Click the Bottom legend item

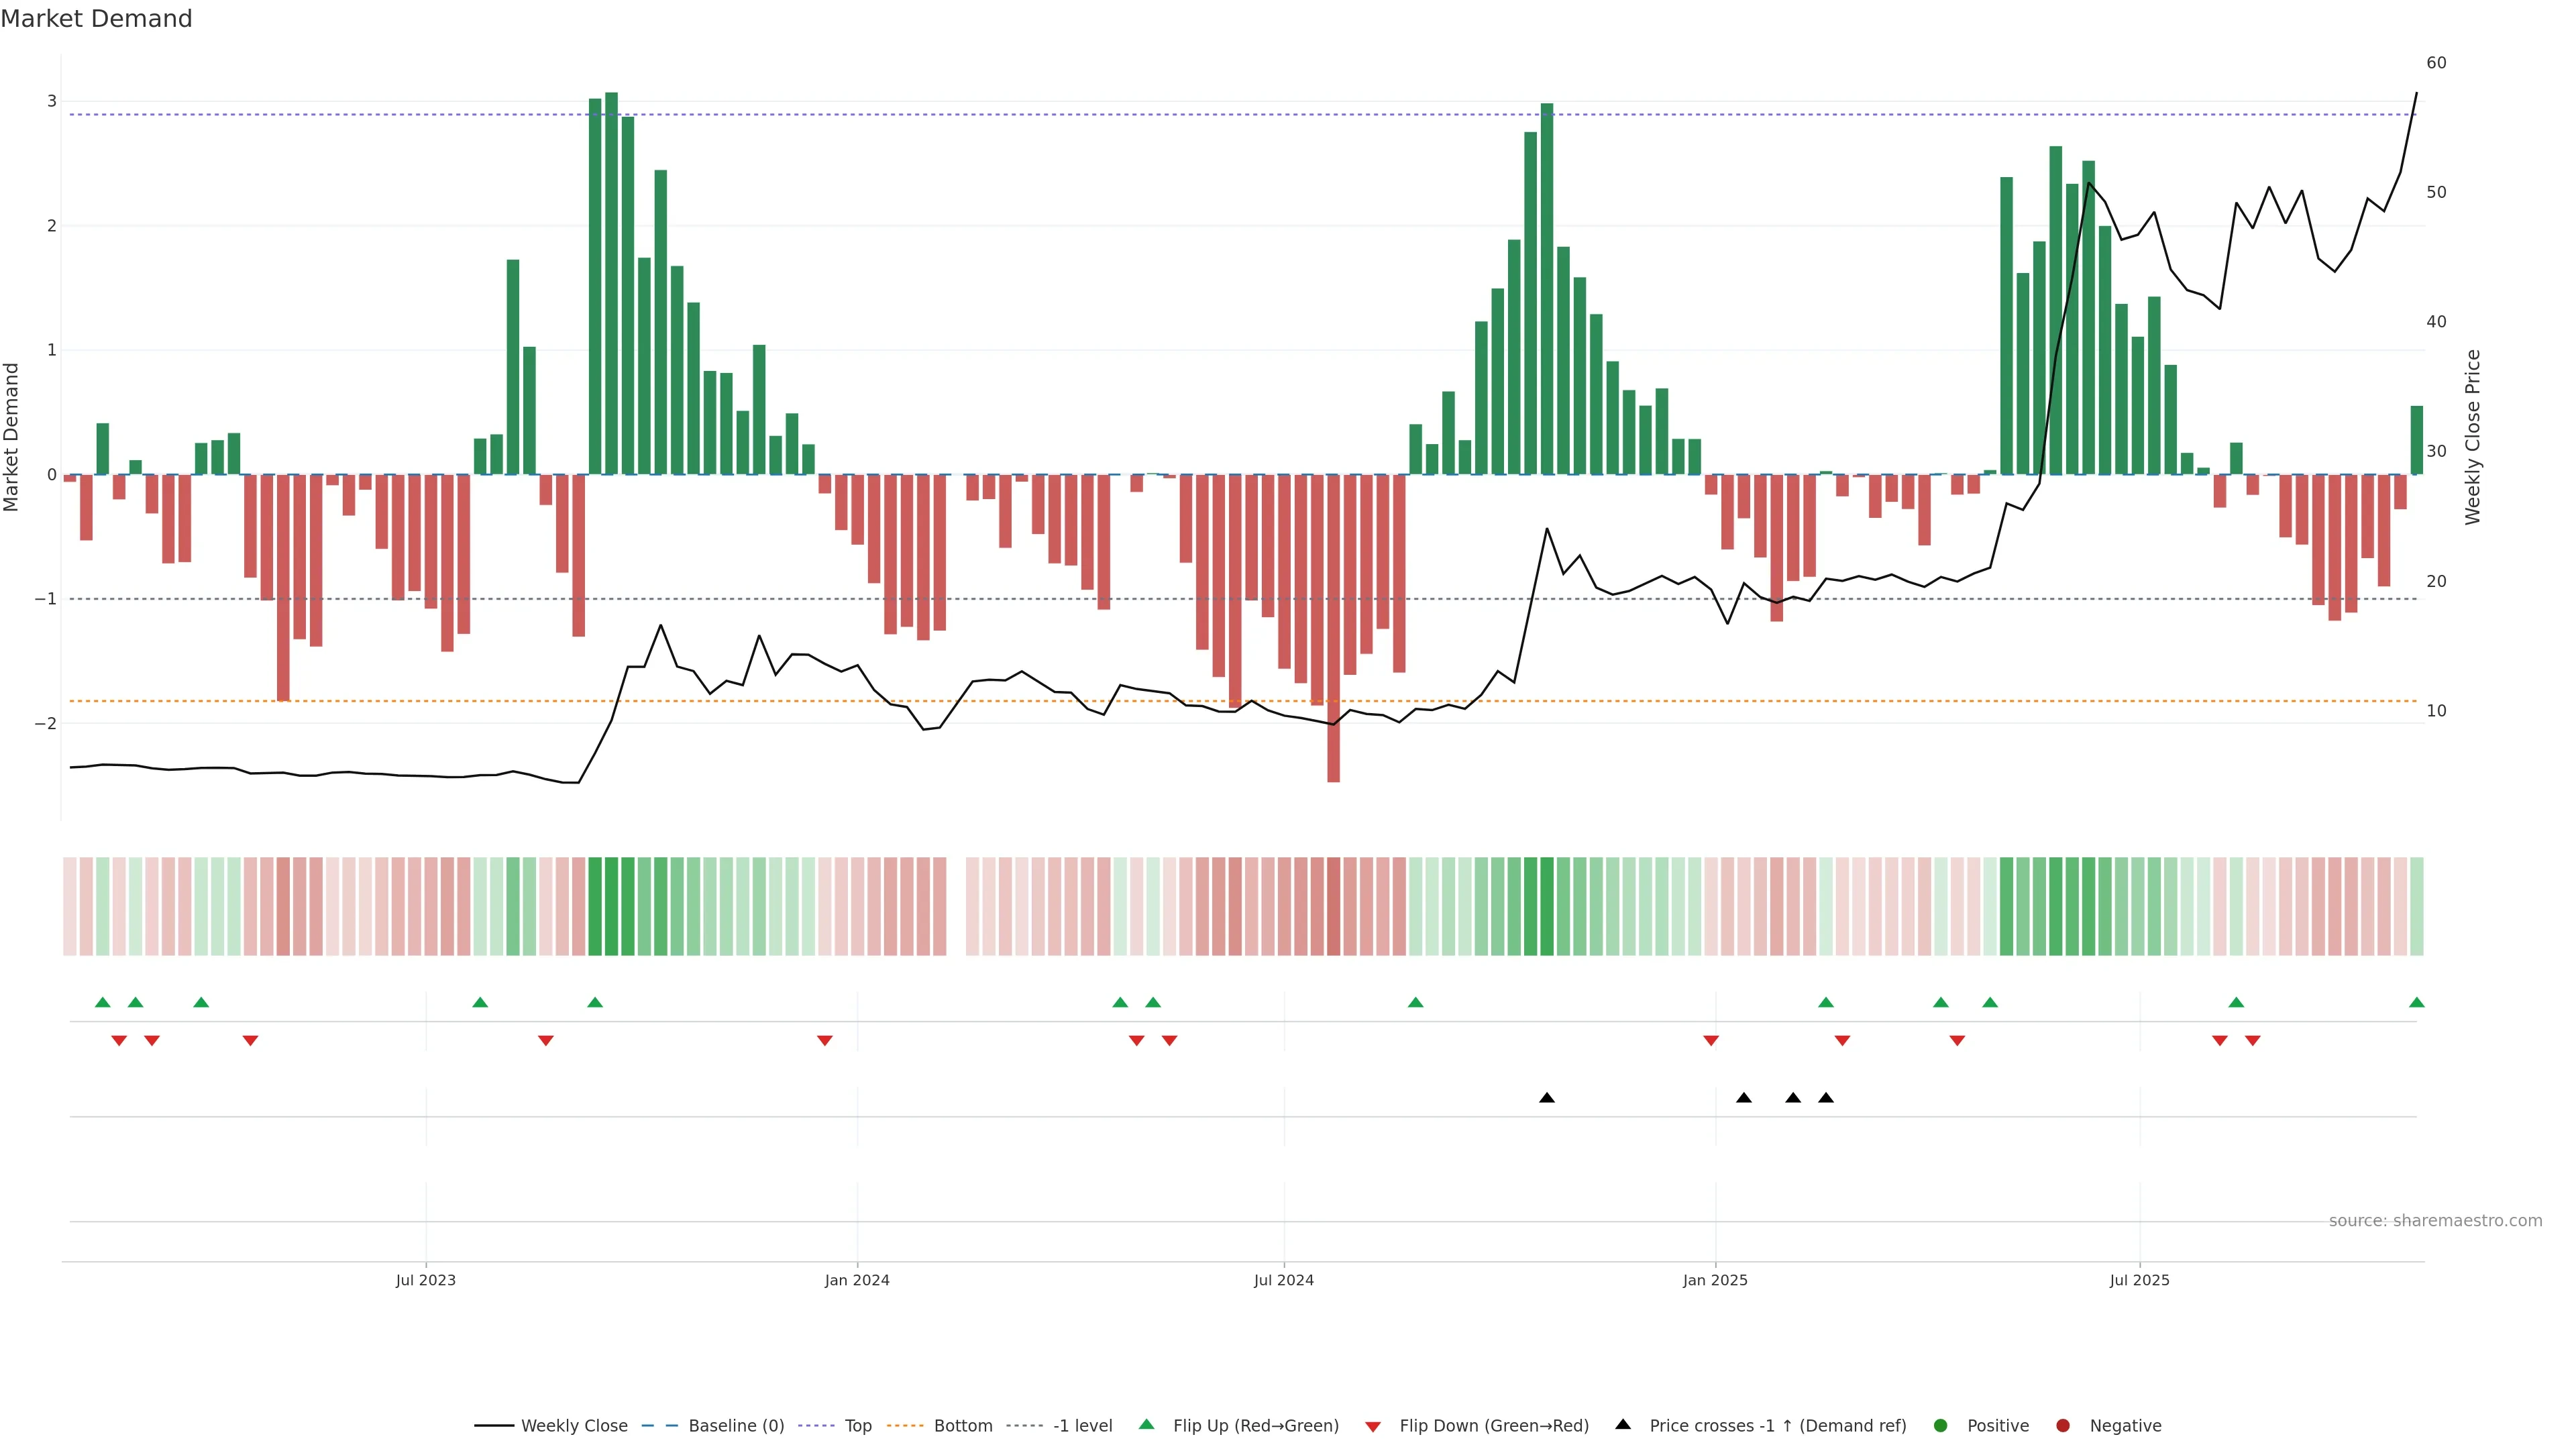click(962, 1425)
